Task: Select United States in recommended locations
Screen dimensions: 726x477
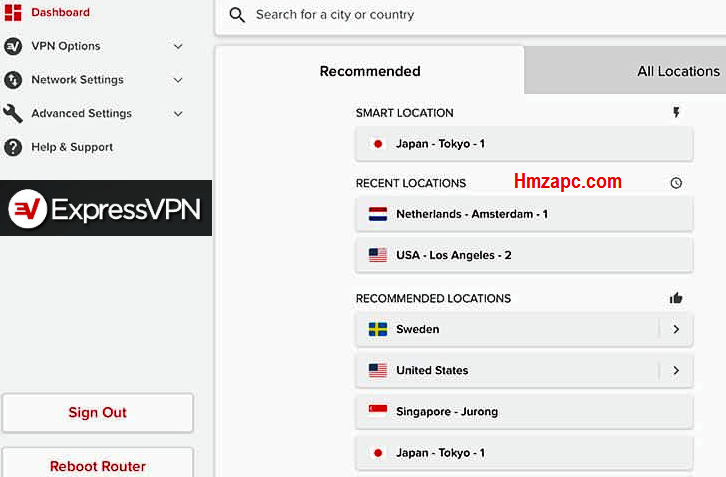Action: (x=524, y=370)
